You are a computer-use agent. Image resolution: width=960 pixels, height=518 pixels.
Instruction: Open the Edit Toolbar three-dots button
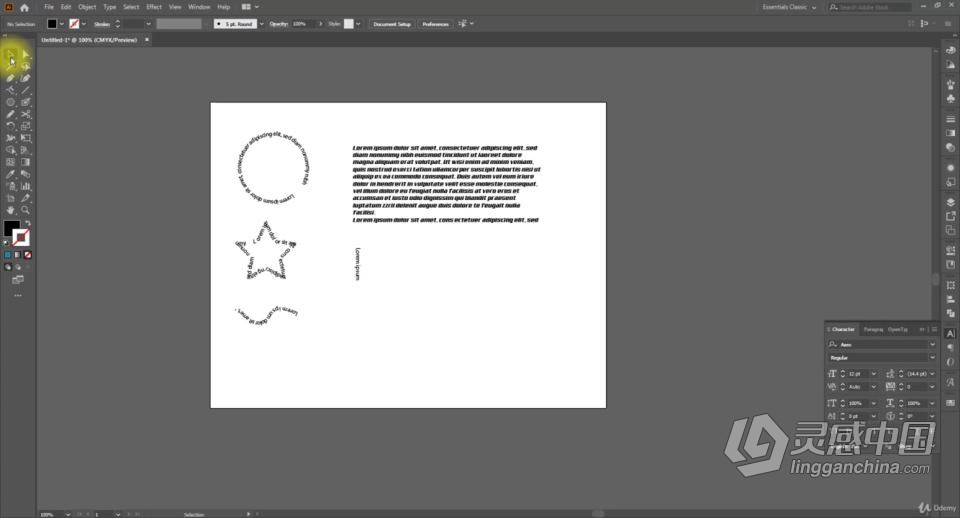18,295
